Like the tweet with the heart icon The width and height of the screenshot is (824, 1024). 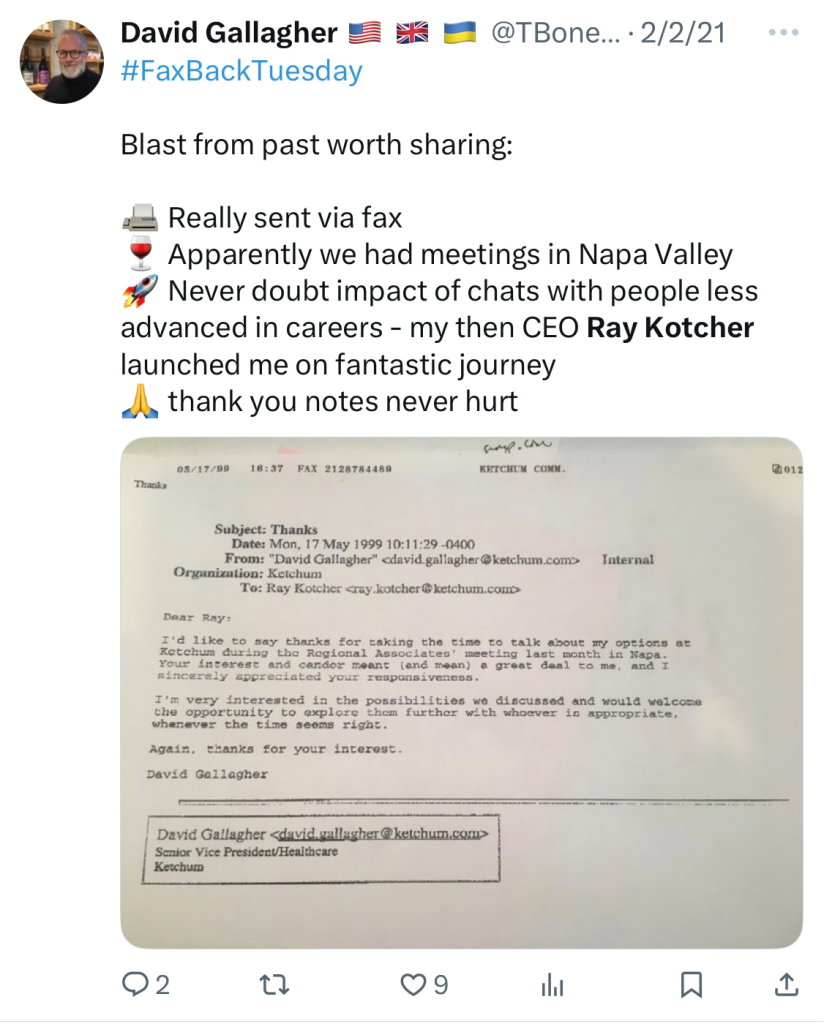point(413,985)
